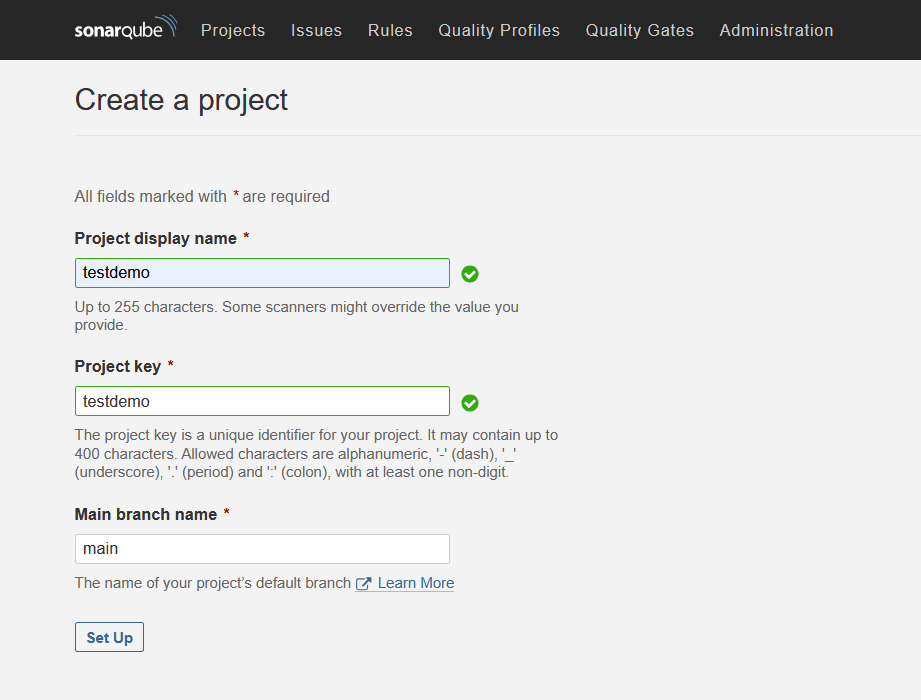Navigate to Quality Profiles
This screenshot has width=921, height=700.
(x=499, y=30)
